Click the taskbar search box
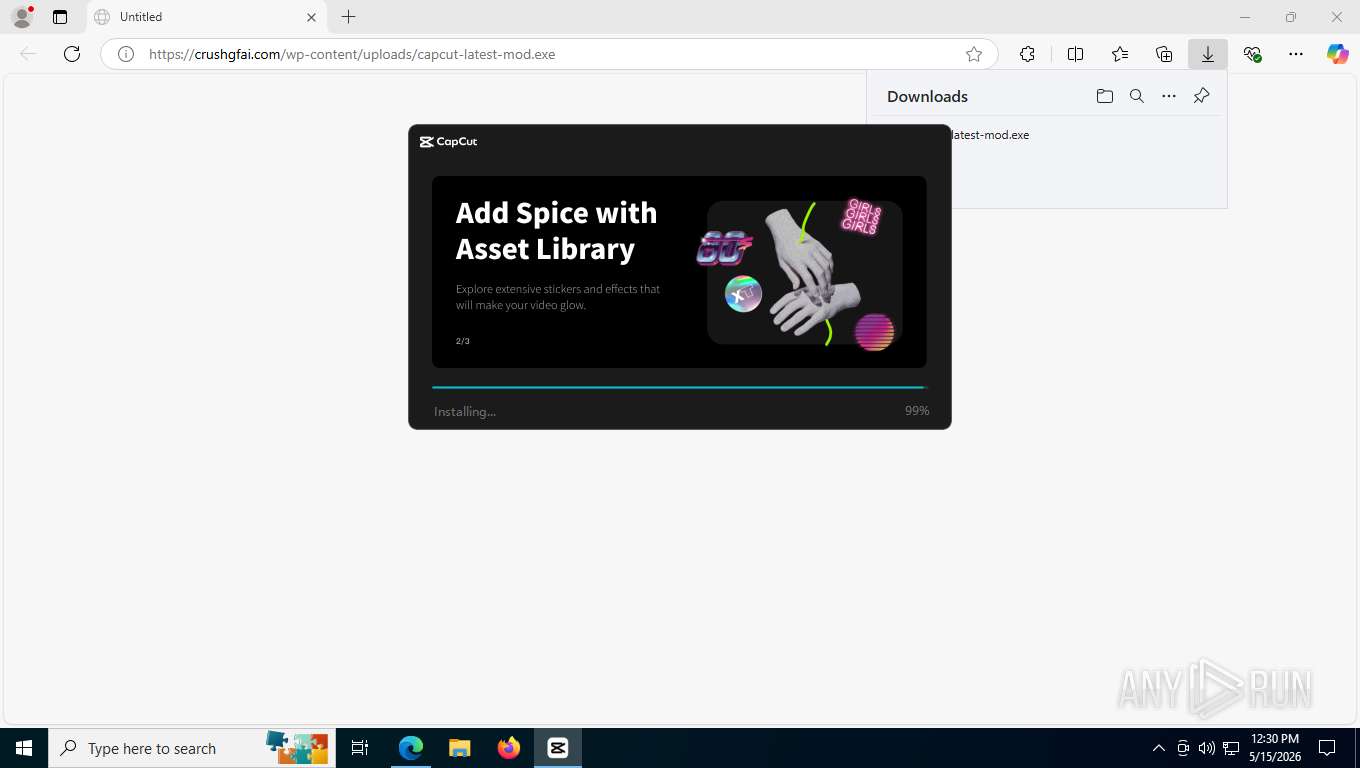The width and height of the screenshot is (1360, 768). point(190,748)
